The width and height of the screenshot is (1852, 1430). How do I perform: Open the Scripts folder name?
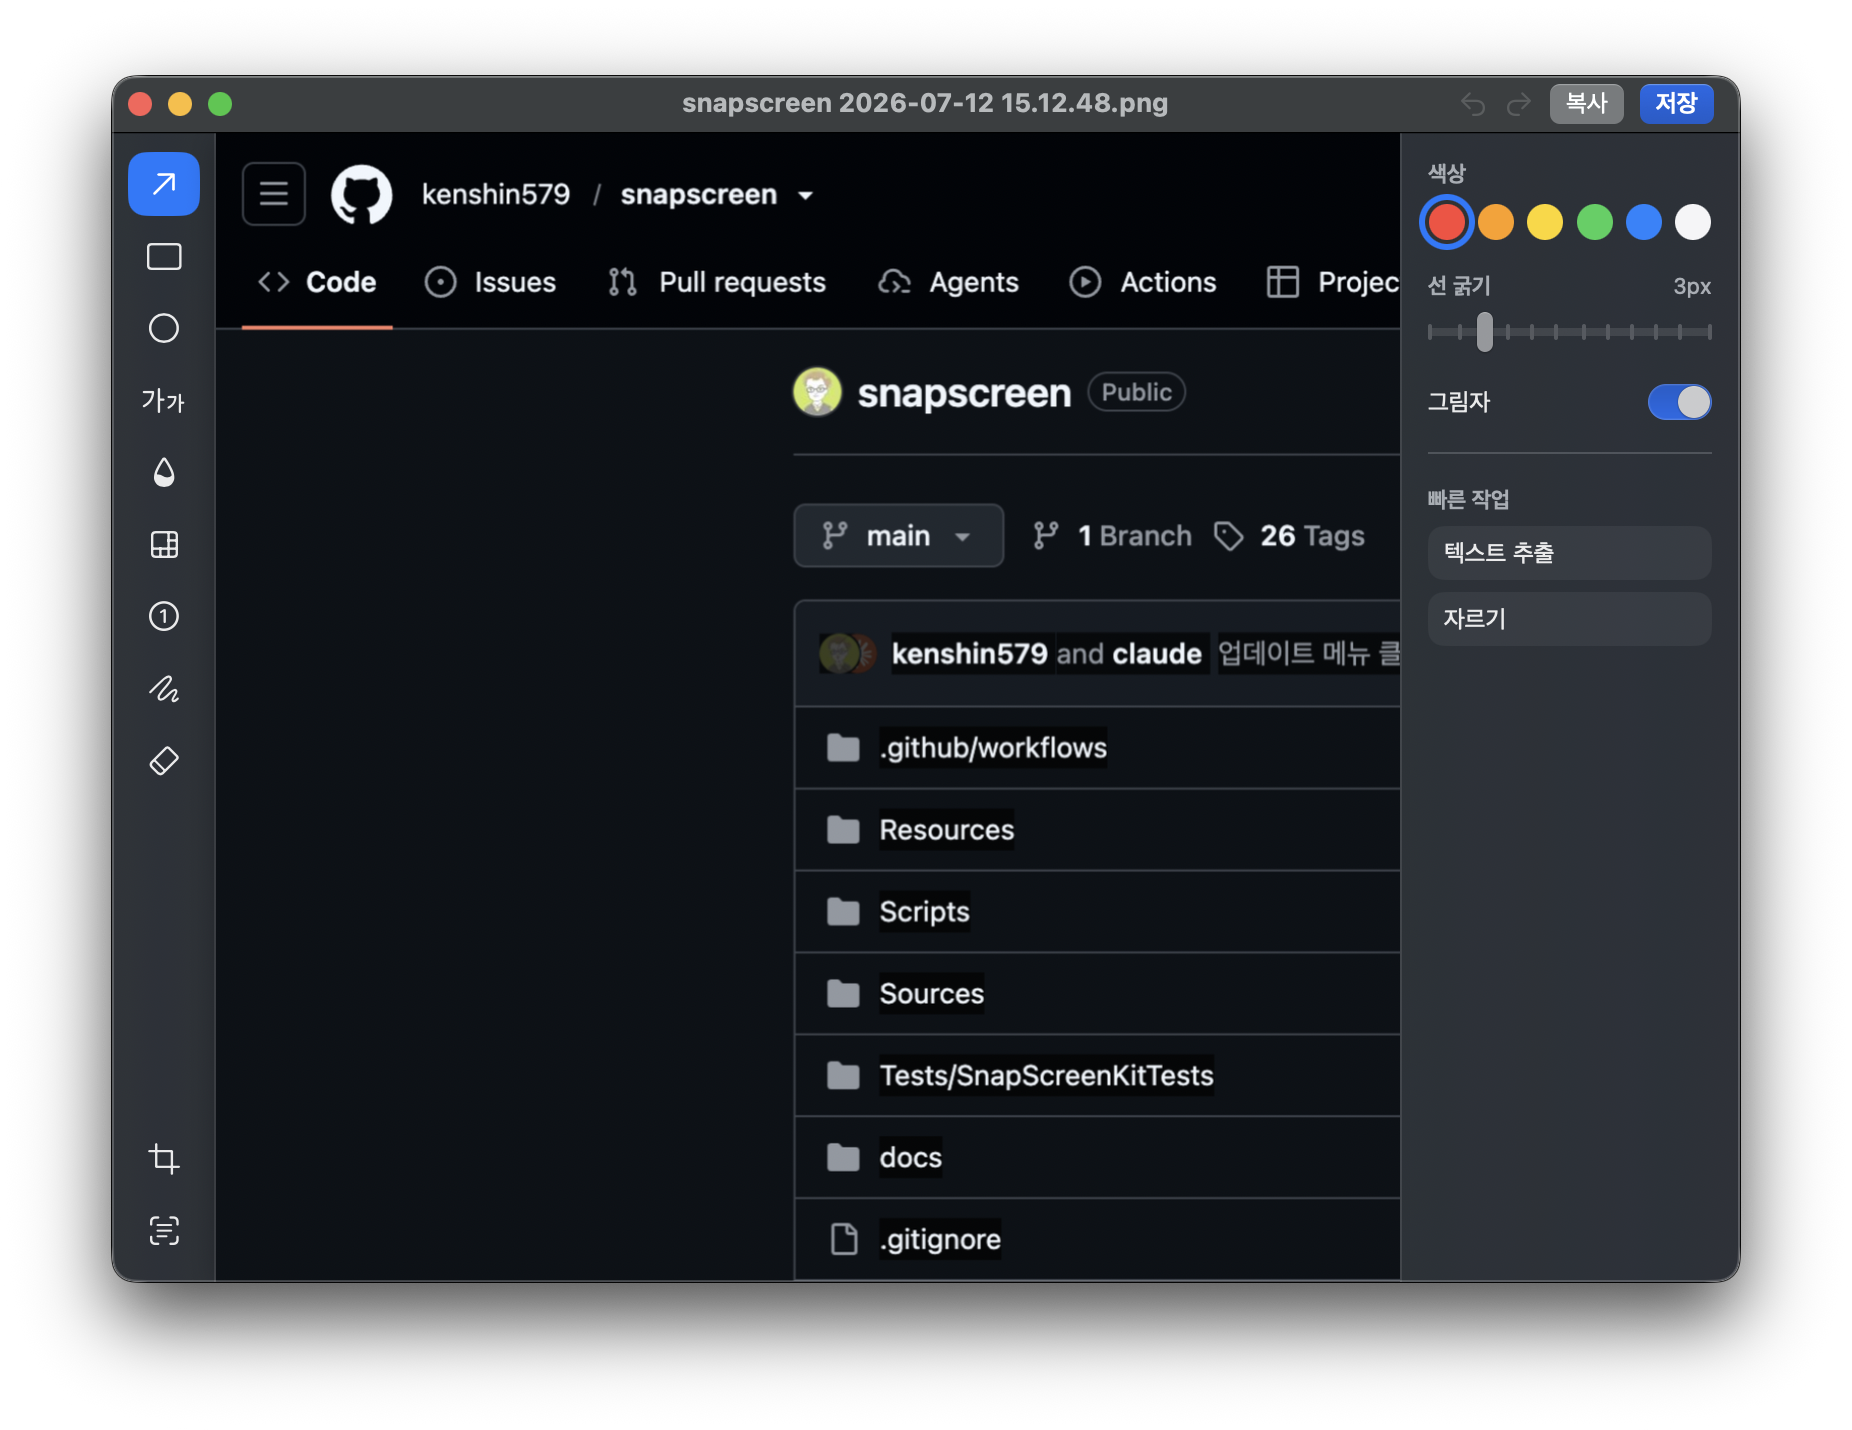click(924, 912)
